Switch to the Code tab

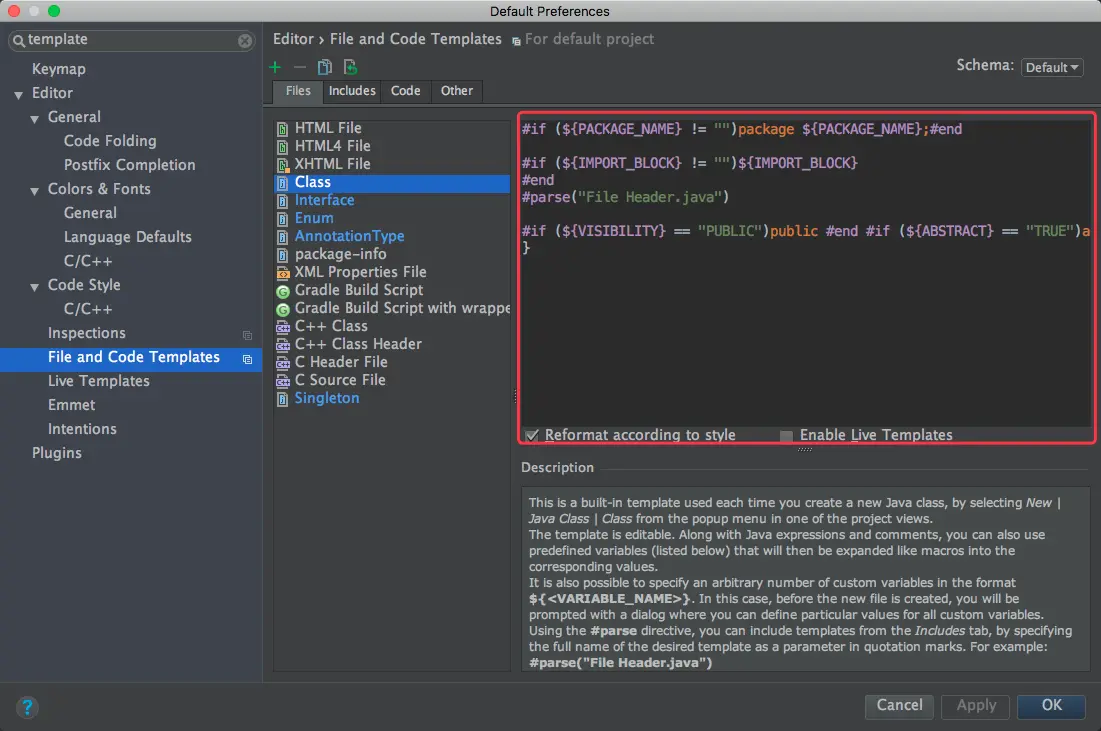click(405, 91)
